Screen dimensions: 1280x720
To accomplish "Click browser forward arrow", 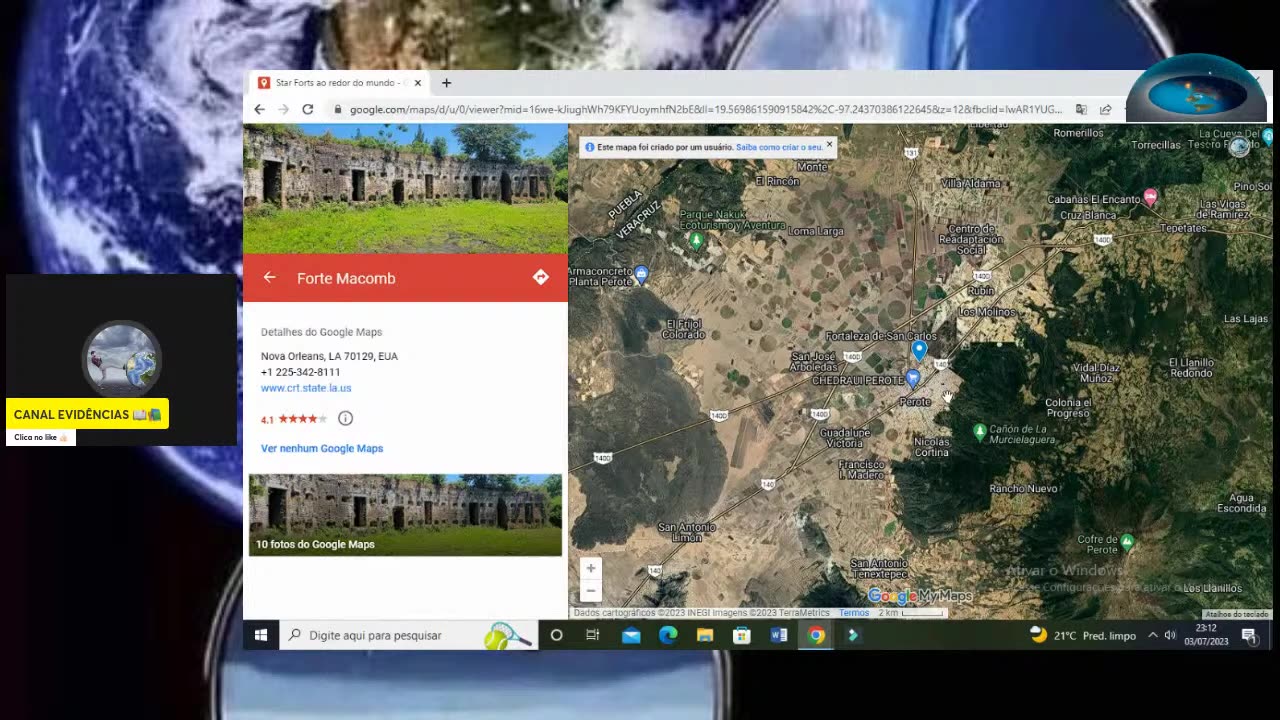I will 284,109.
